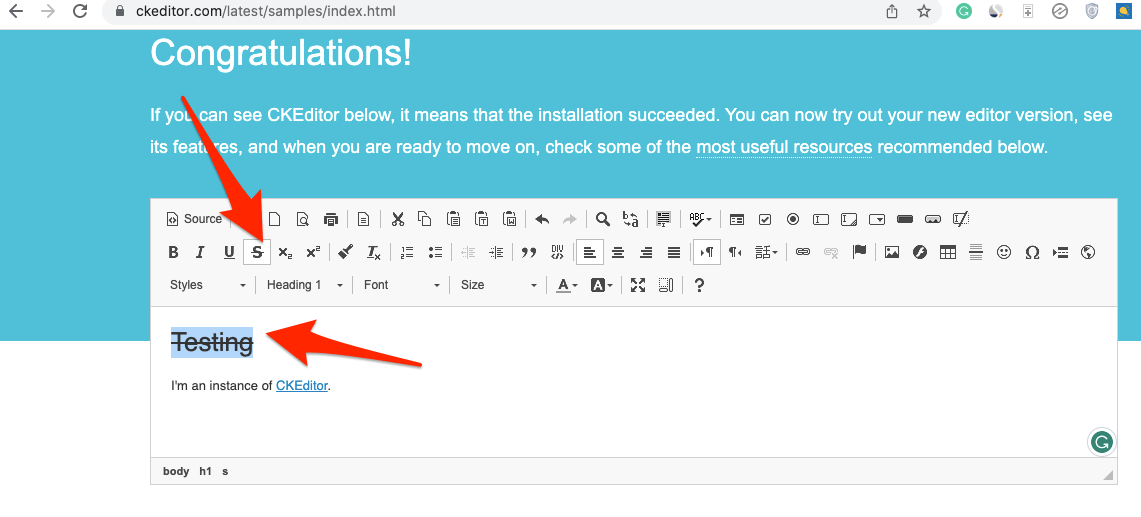Click the Redo arrow icon
This screenshot has height=517, width=1141.
[570, 218]
